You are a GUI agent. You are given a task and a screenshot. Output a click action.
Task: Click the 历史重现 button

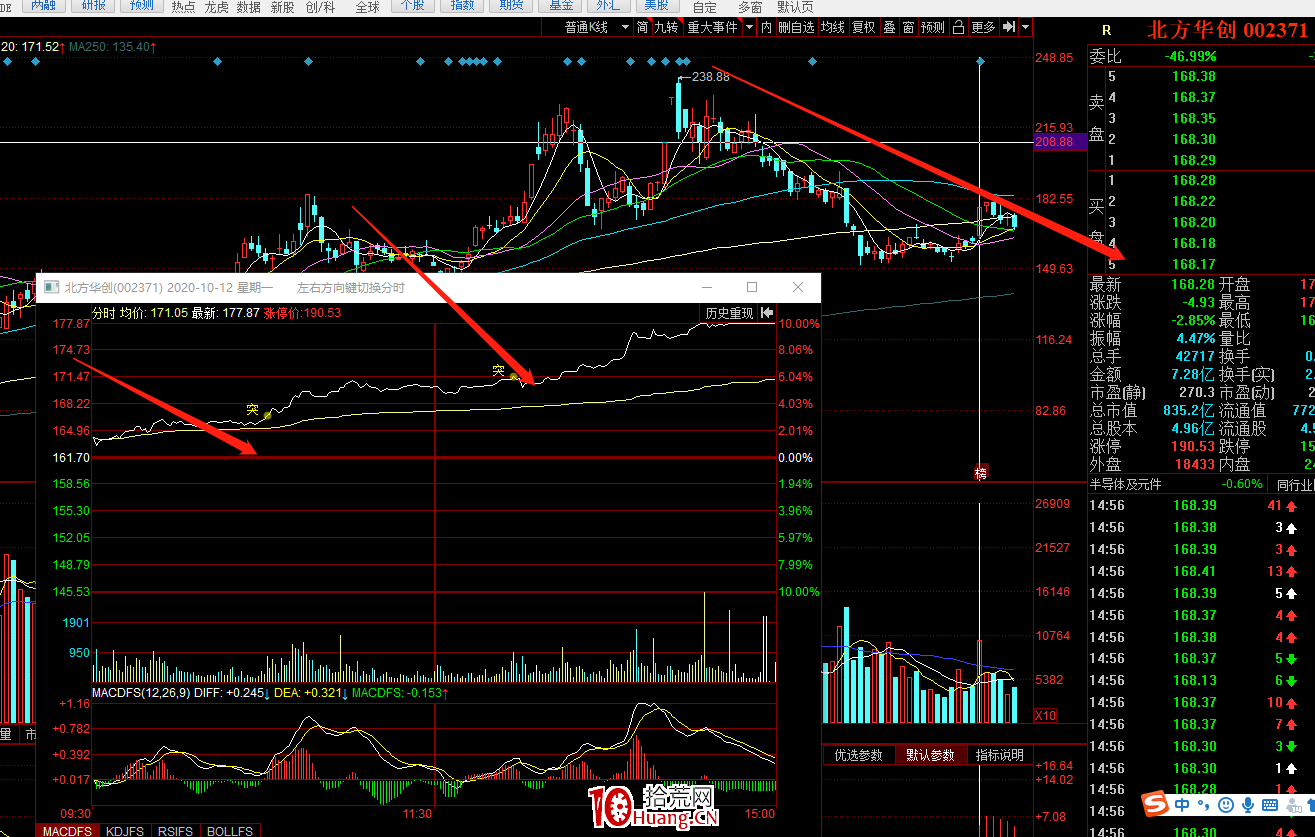[729, 313]
